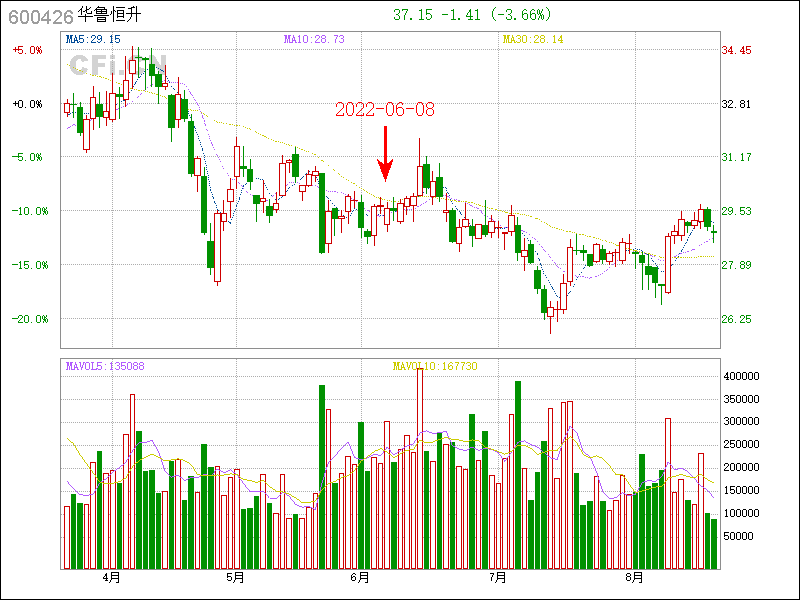
Task: Click the 350000 volume axis label
Action: pyautogui.click(x=741, y=399)
